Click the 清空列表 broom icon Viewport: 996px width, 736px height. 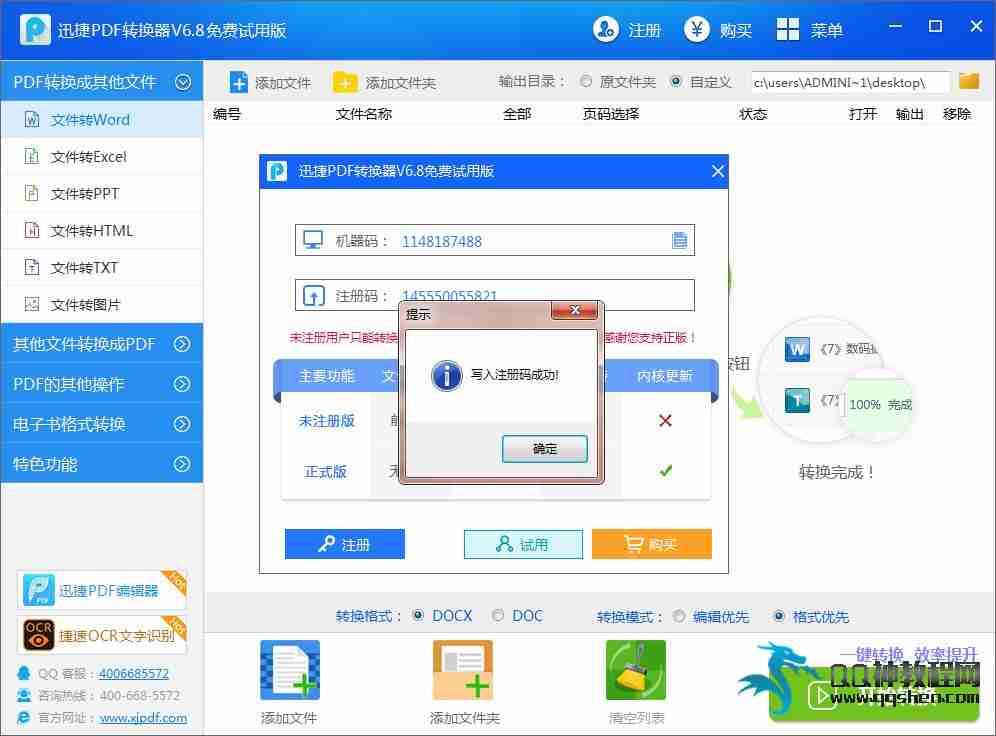[x=636, y=670]
